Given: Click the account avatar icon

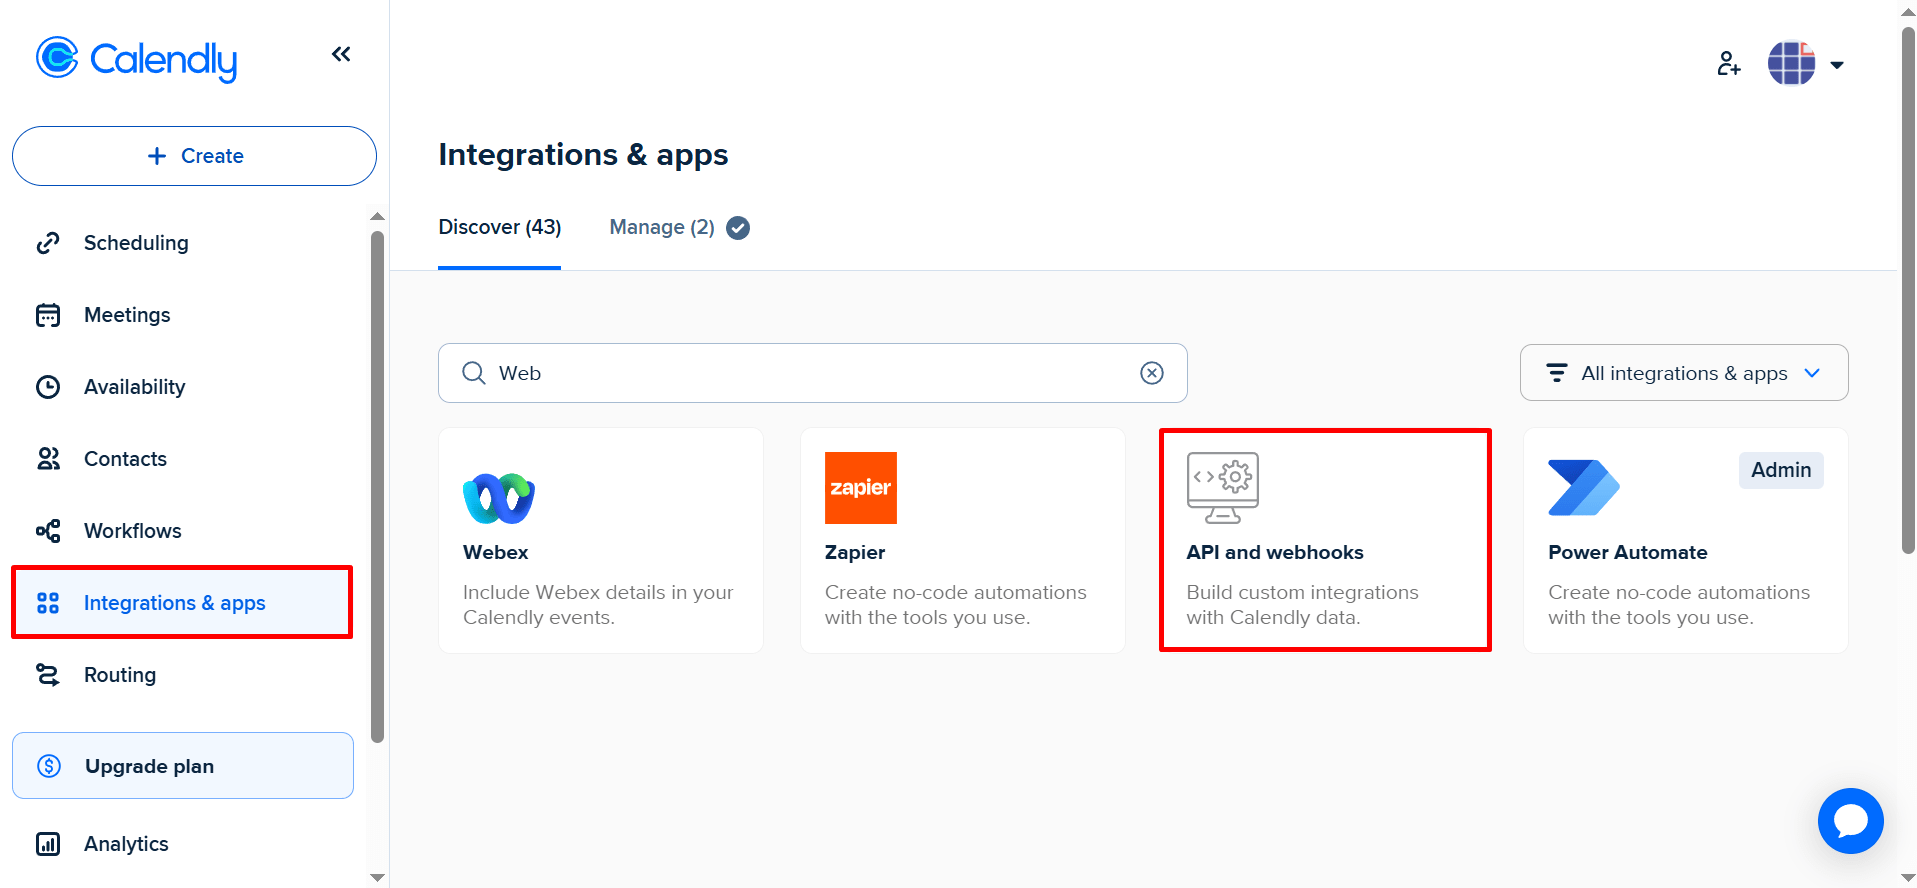Looking at the screenshot, I should tap(1792, 63).
